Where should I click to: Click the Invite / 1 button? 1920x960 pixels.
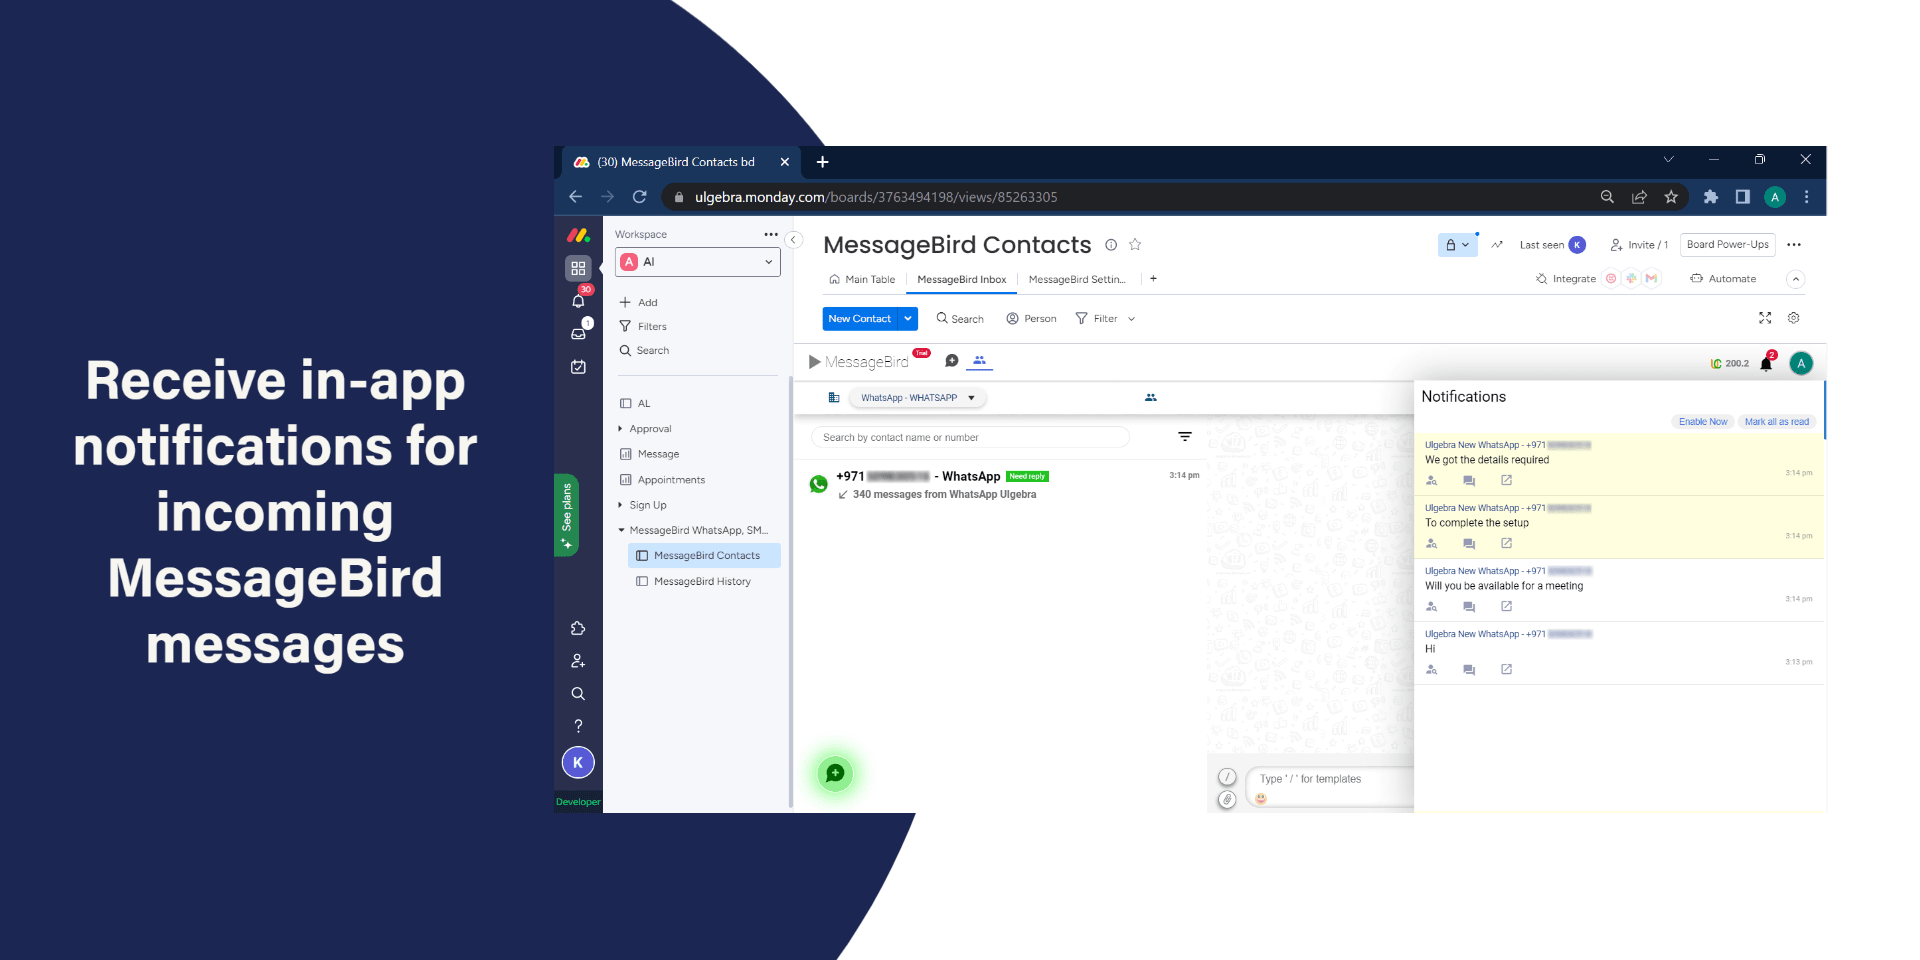[1639, 245]
